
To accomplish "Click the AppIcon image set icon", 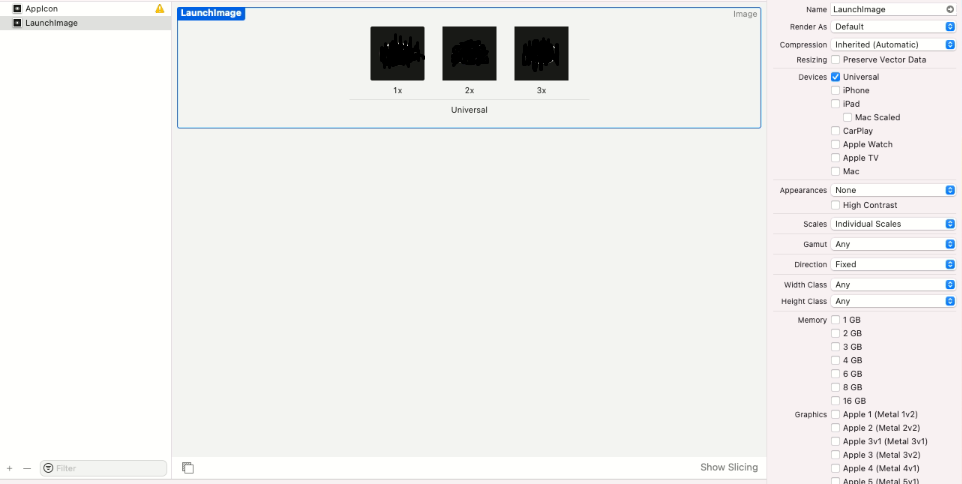I will tap(17, 9).
